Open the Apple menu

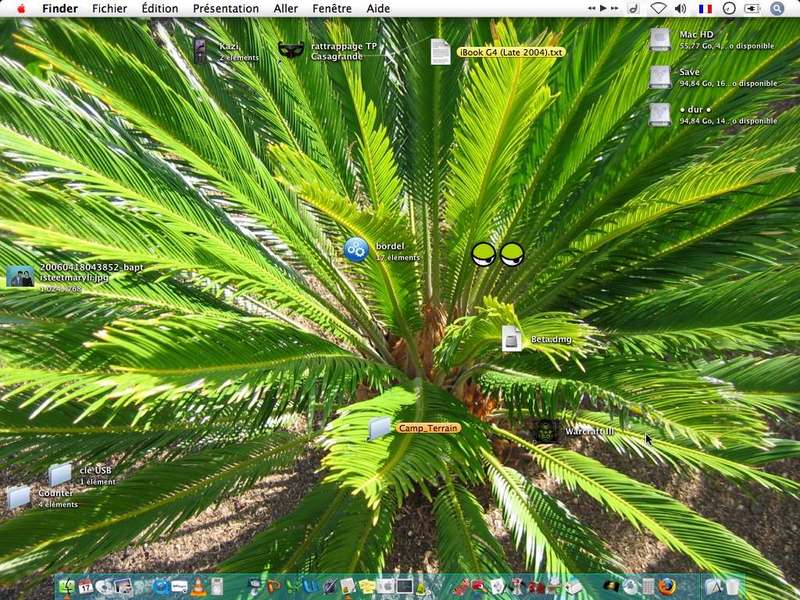[21, 9]
